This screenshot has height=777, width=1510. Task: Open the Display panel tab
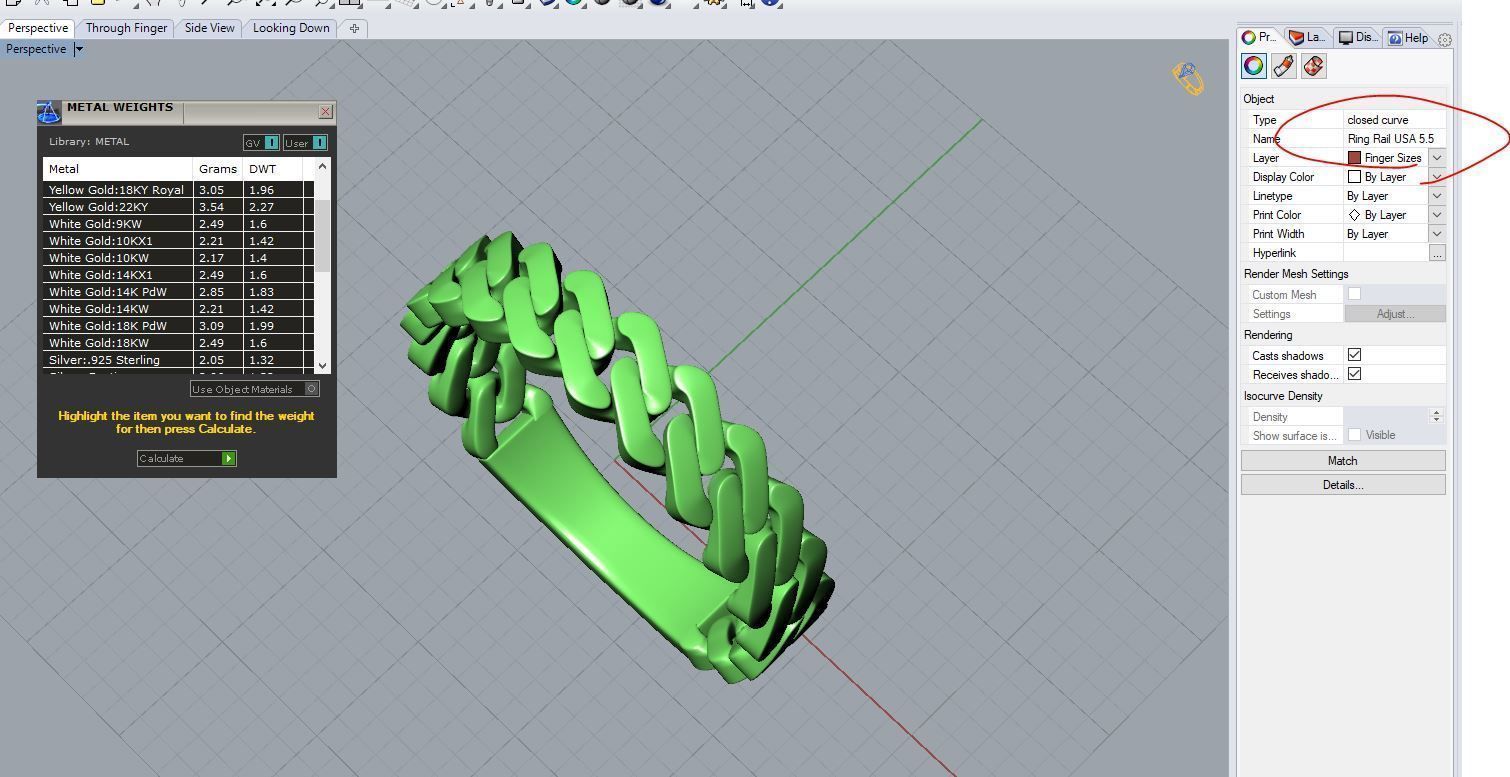pyautogui.click(x=1359, y=37)
